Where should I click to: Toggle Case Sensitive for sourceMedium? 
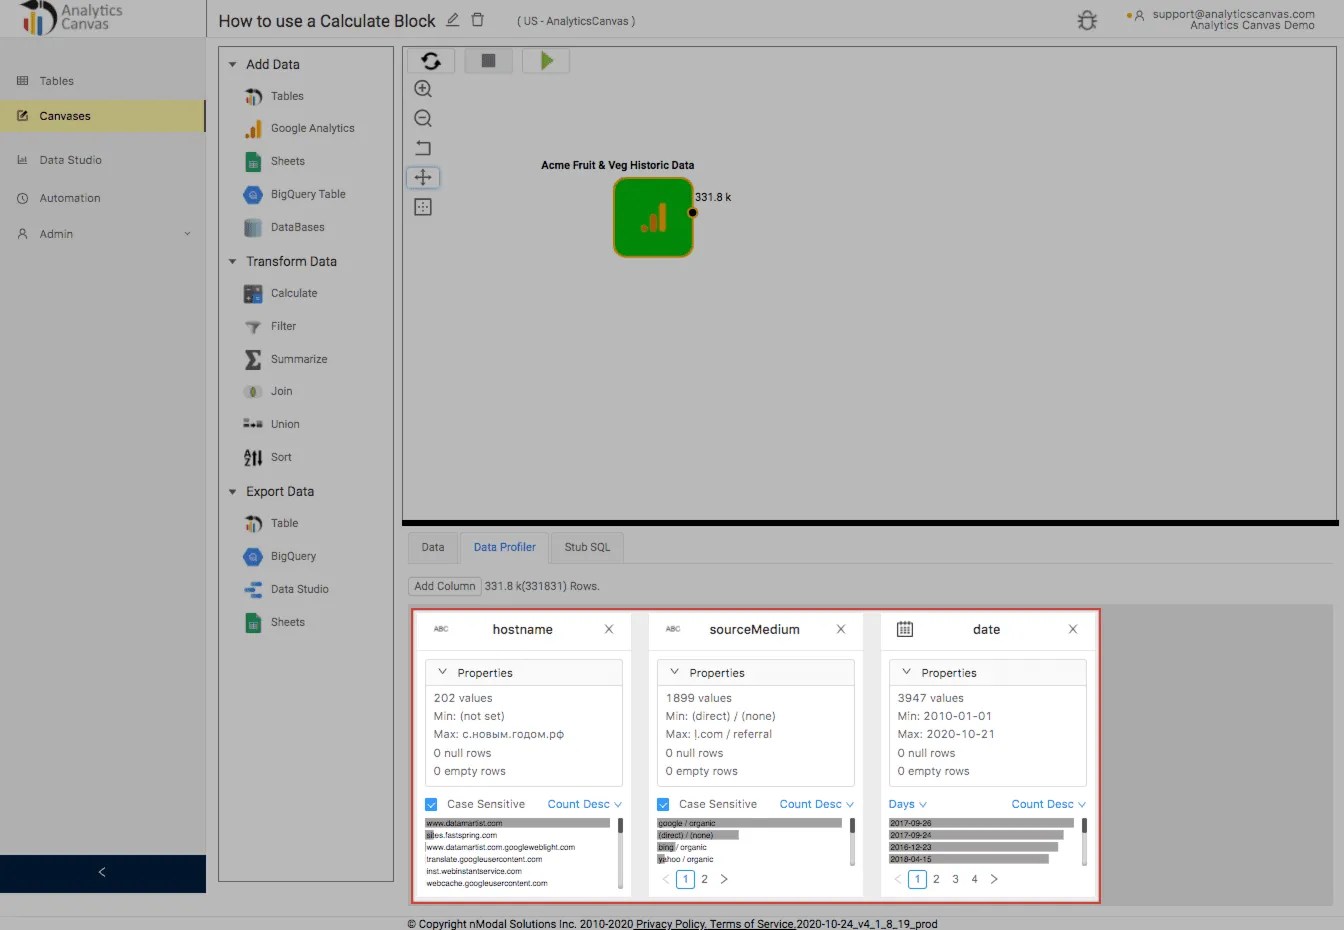tap(663, 804)
